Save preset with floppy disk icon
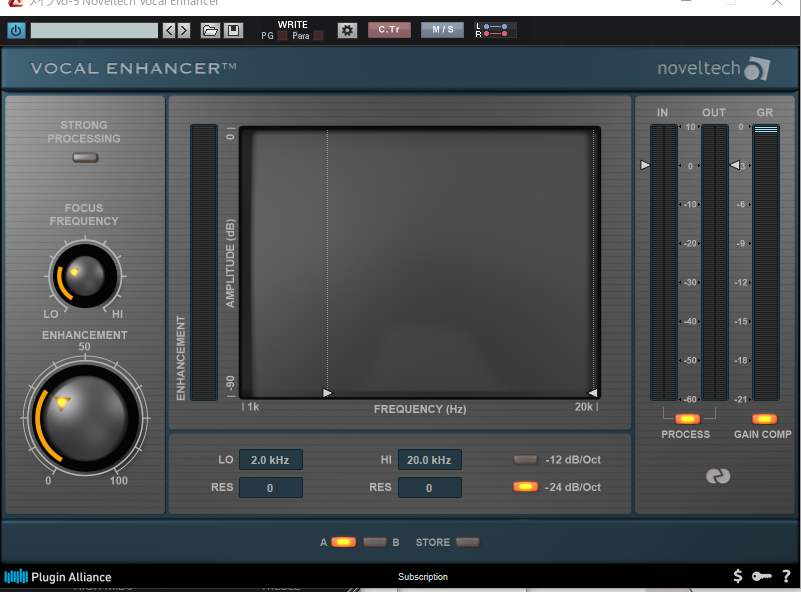The height and width of the screenshot is (592, 801). coord(233,31)
